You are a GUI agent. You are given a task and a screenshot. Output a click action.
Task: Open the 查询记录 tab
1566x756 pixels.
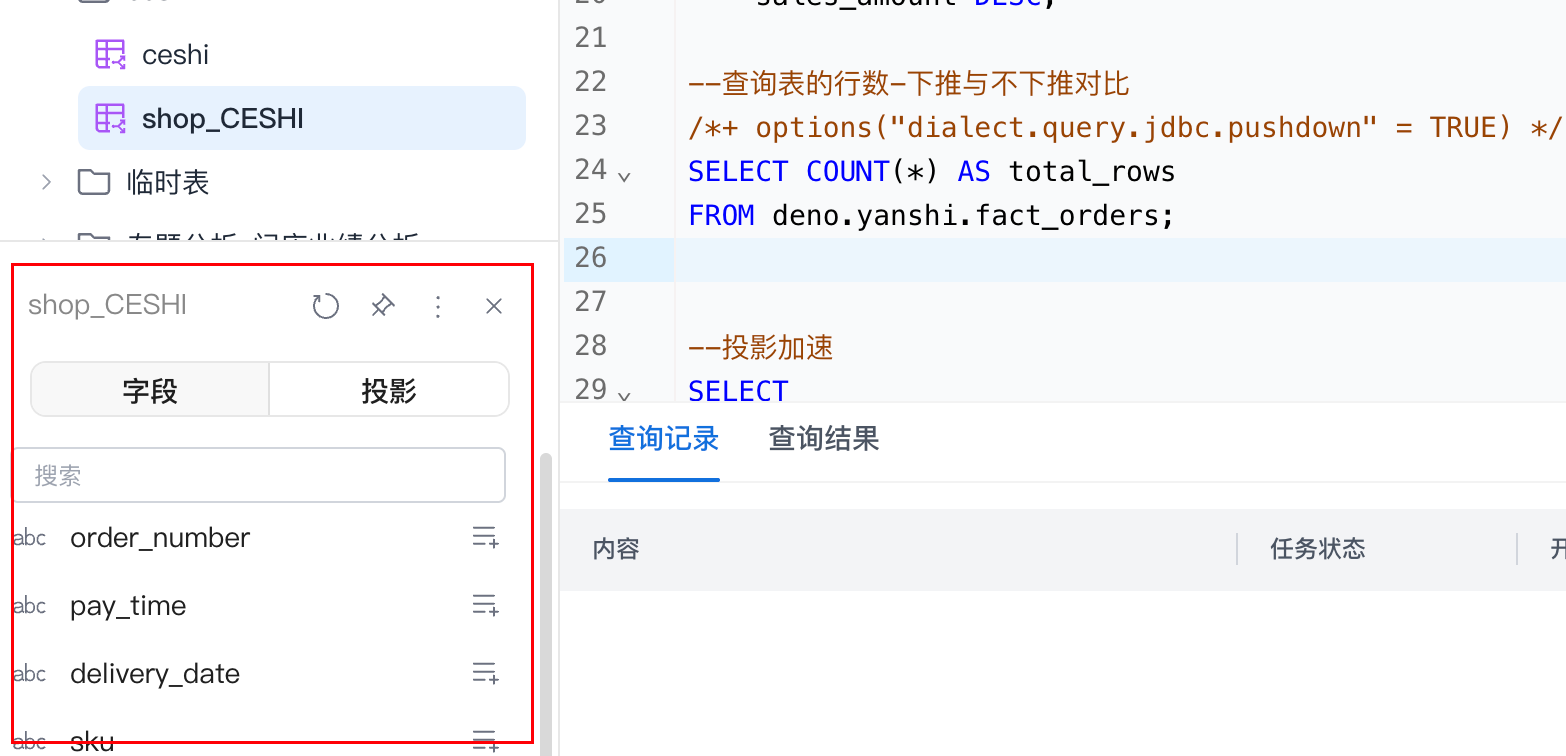tap(664, 439)
